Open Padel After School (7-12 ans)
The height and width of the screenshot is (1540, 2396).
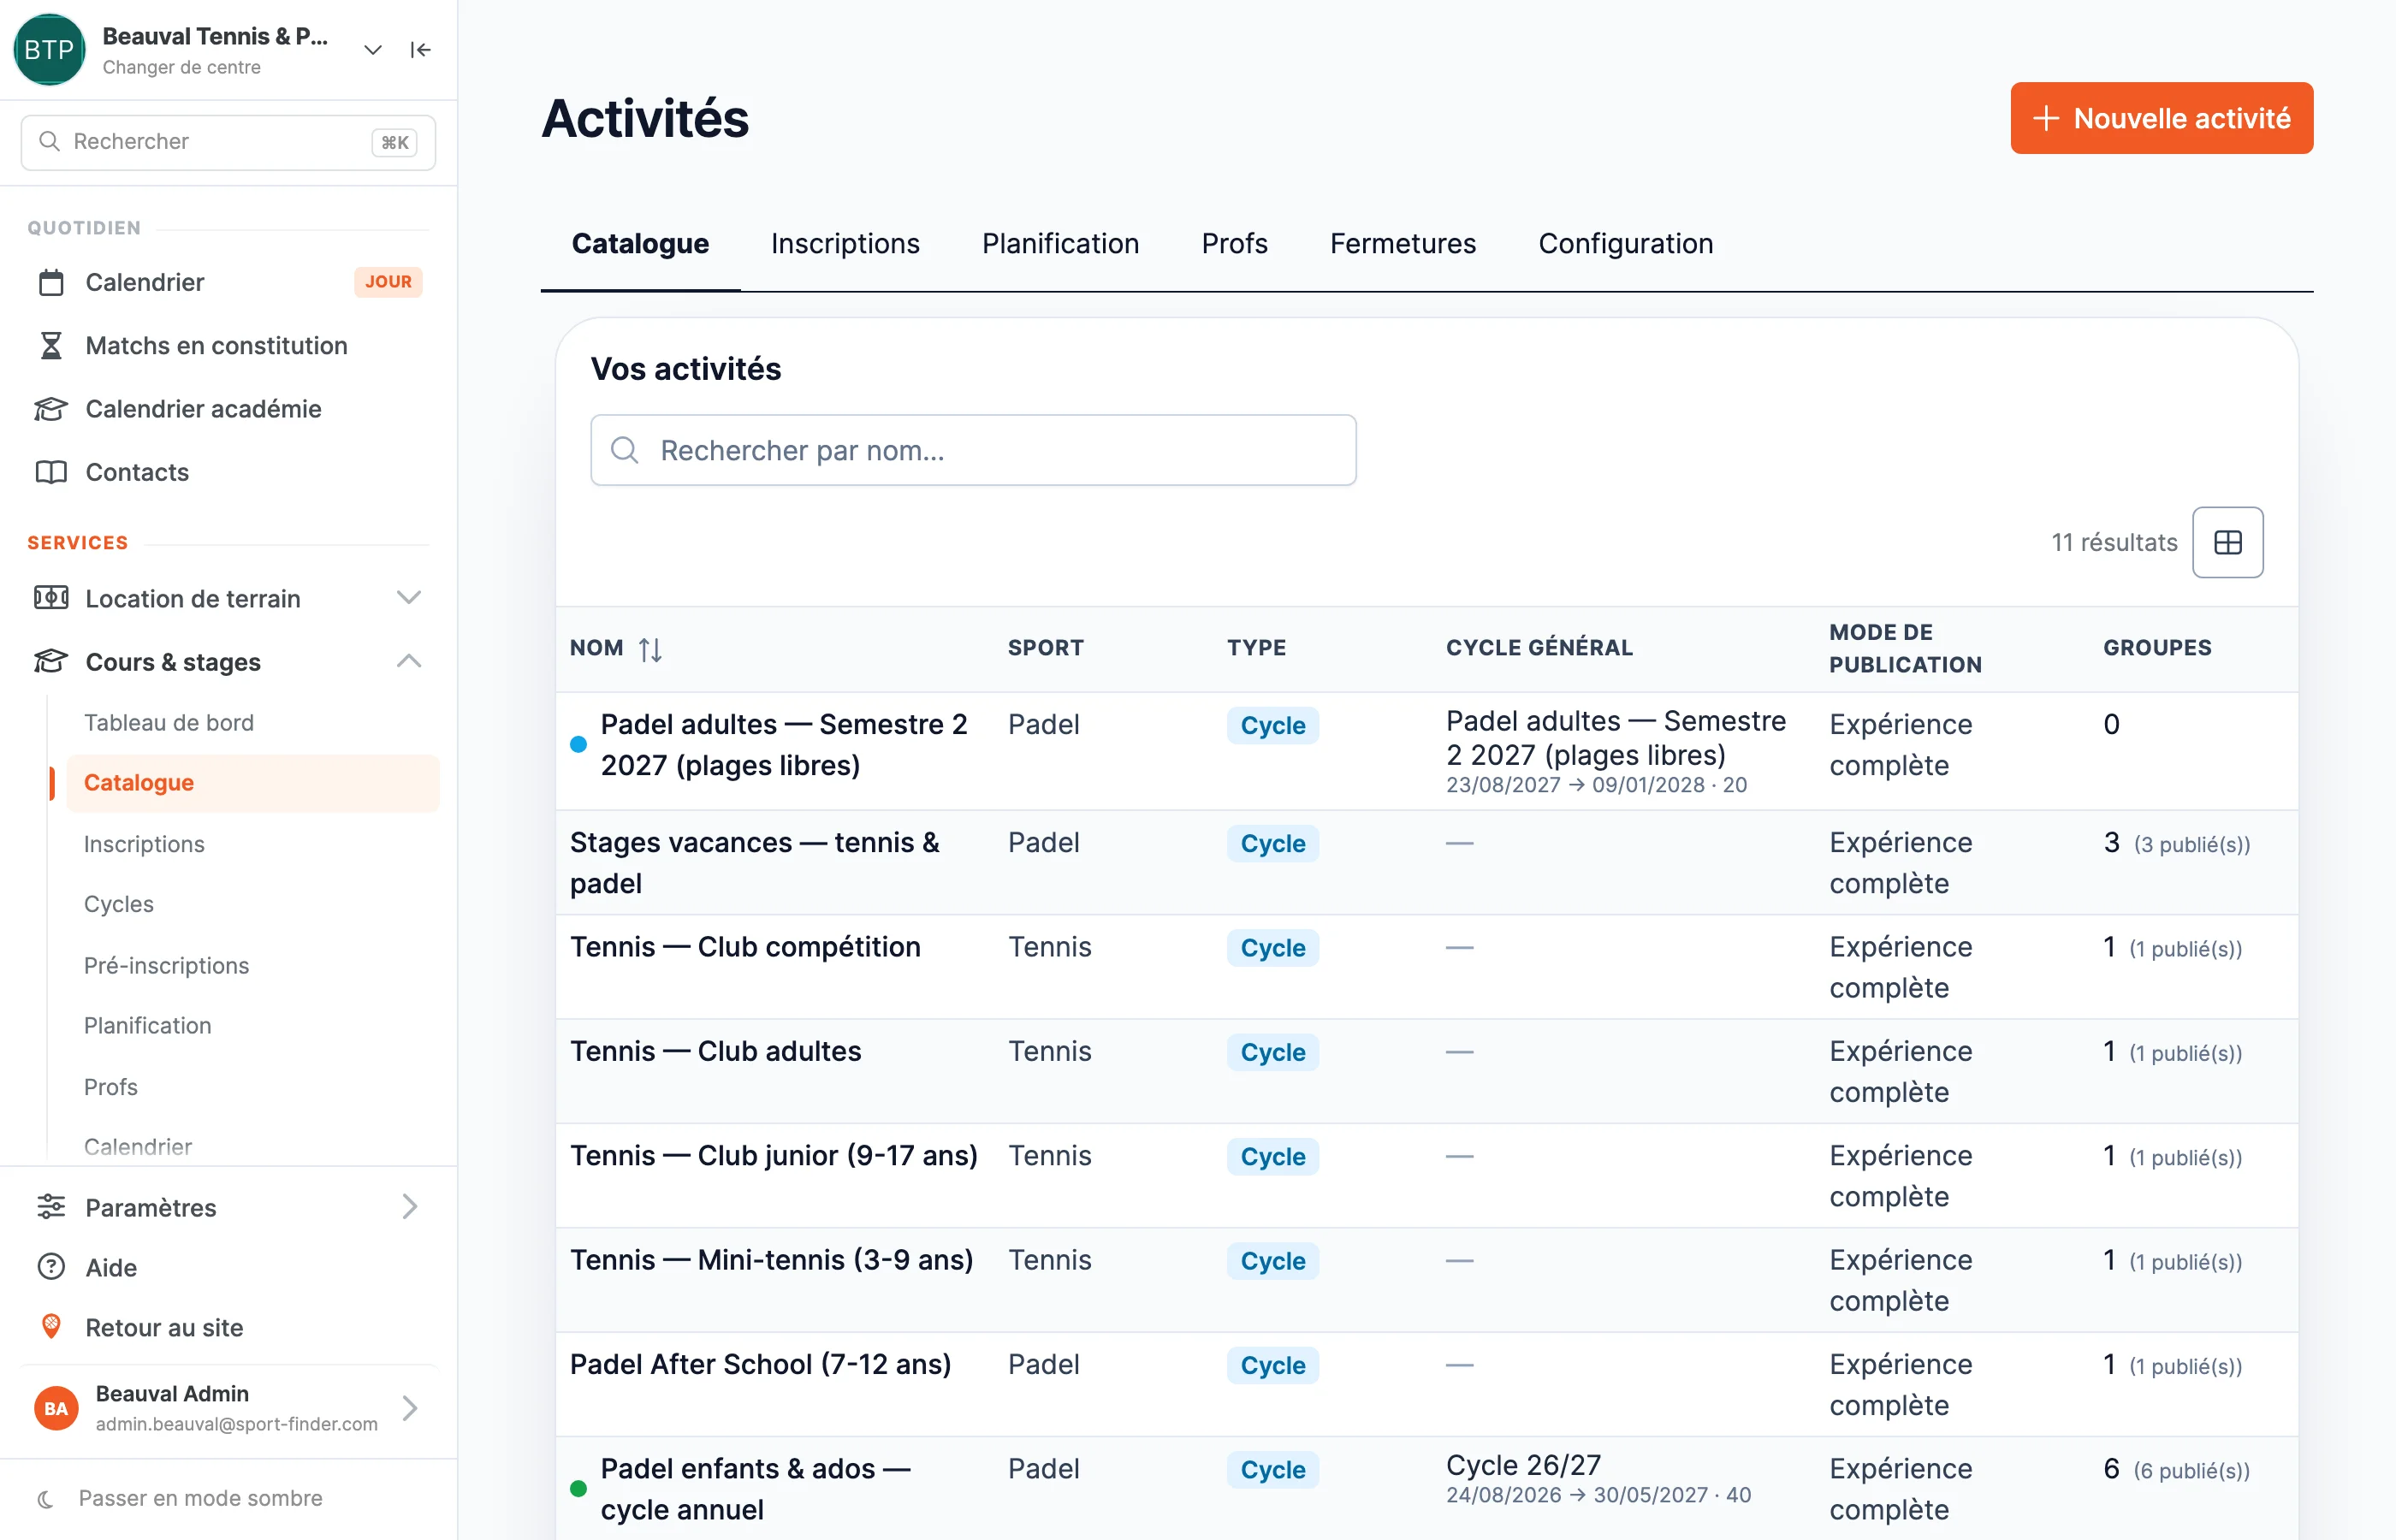coord(760,1364)
